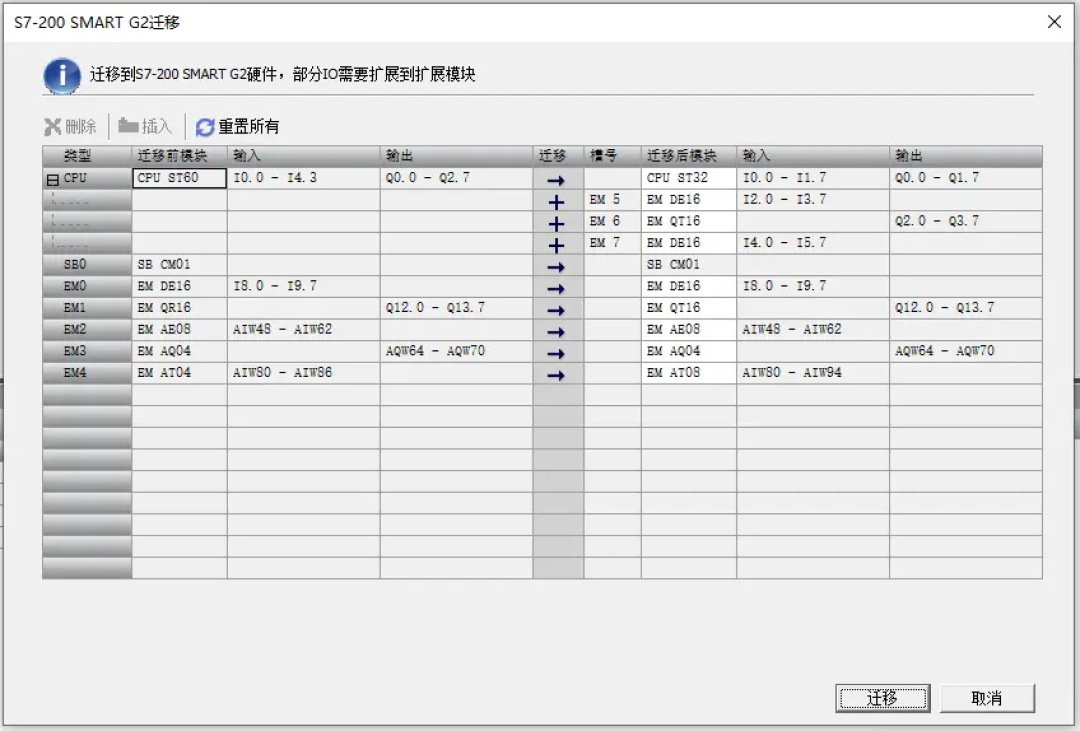
Task: Click the 取消 (Cancel) button
Action: 987,698
